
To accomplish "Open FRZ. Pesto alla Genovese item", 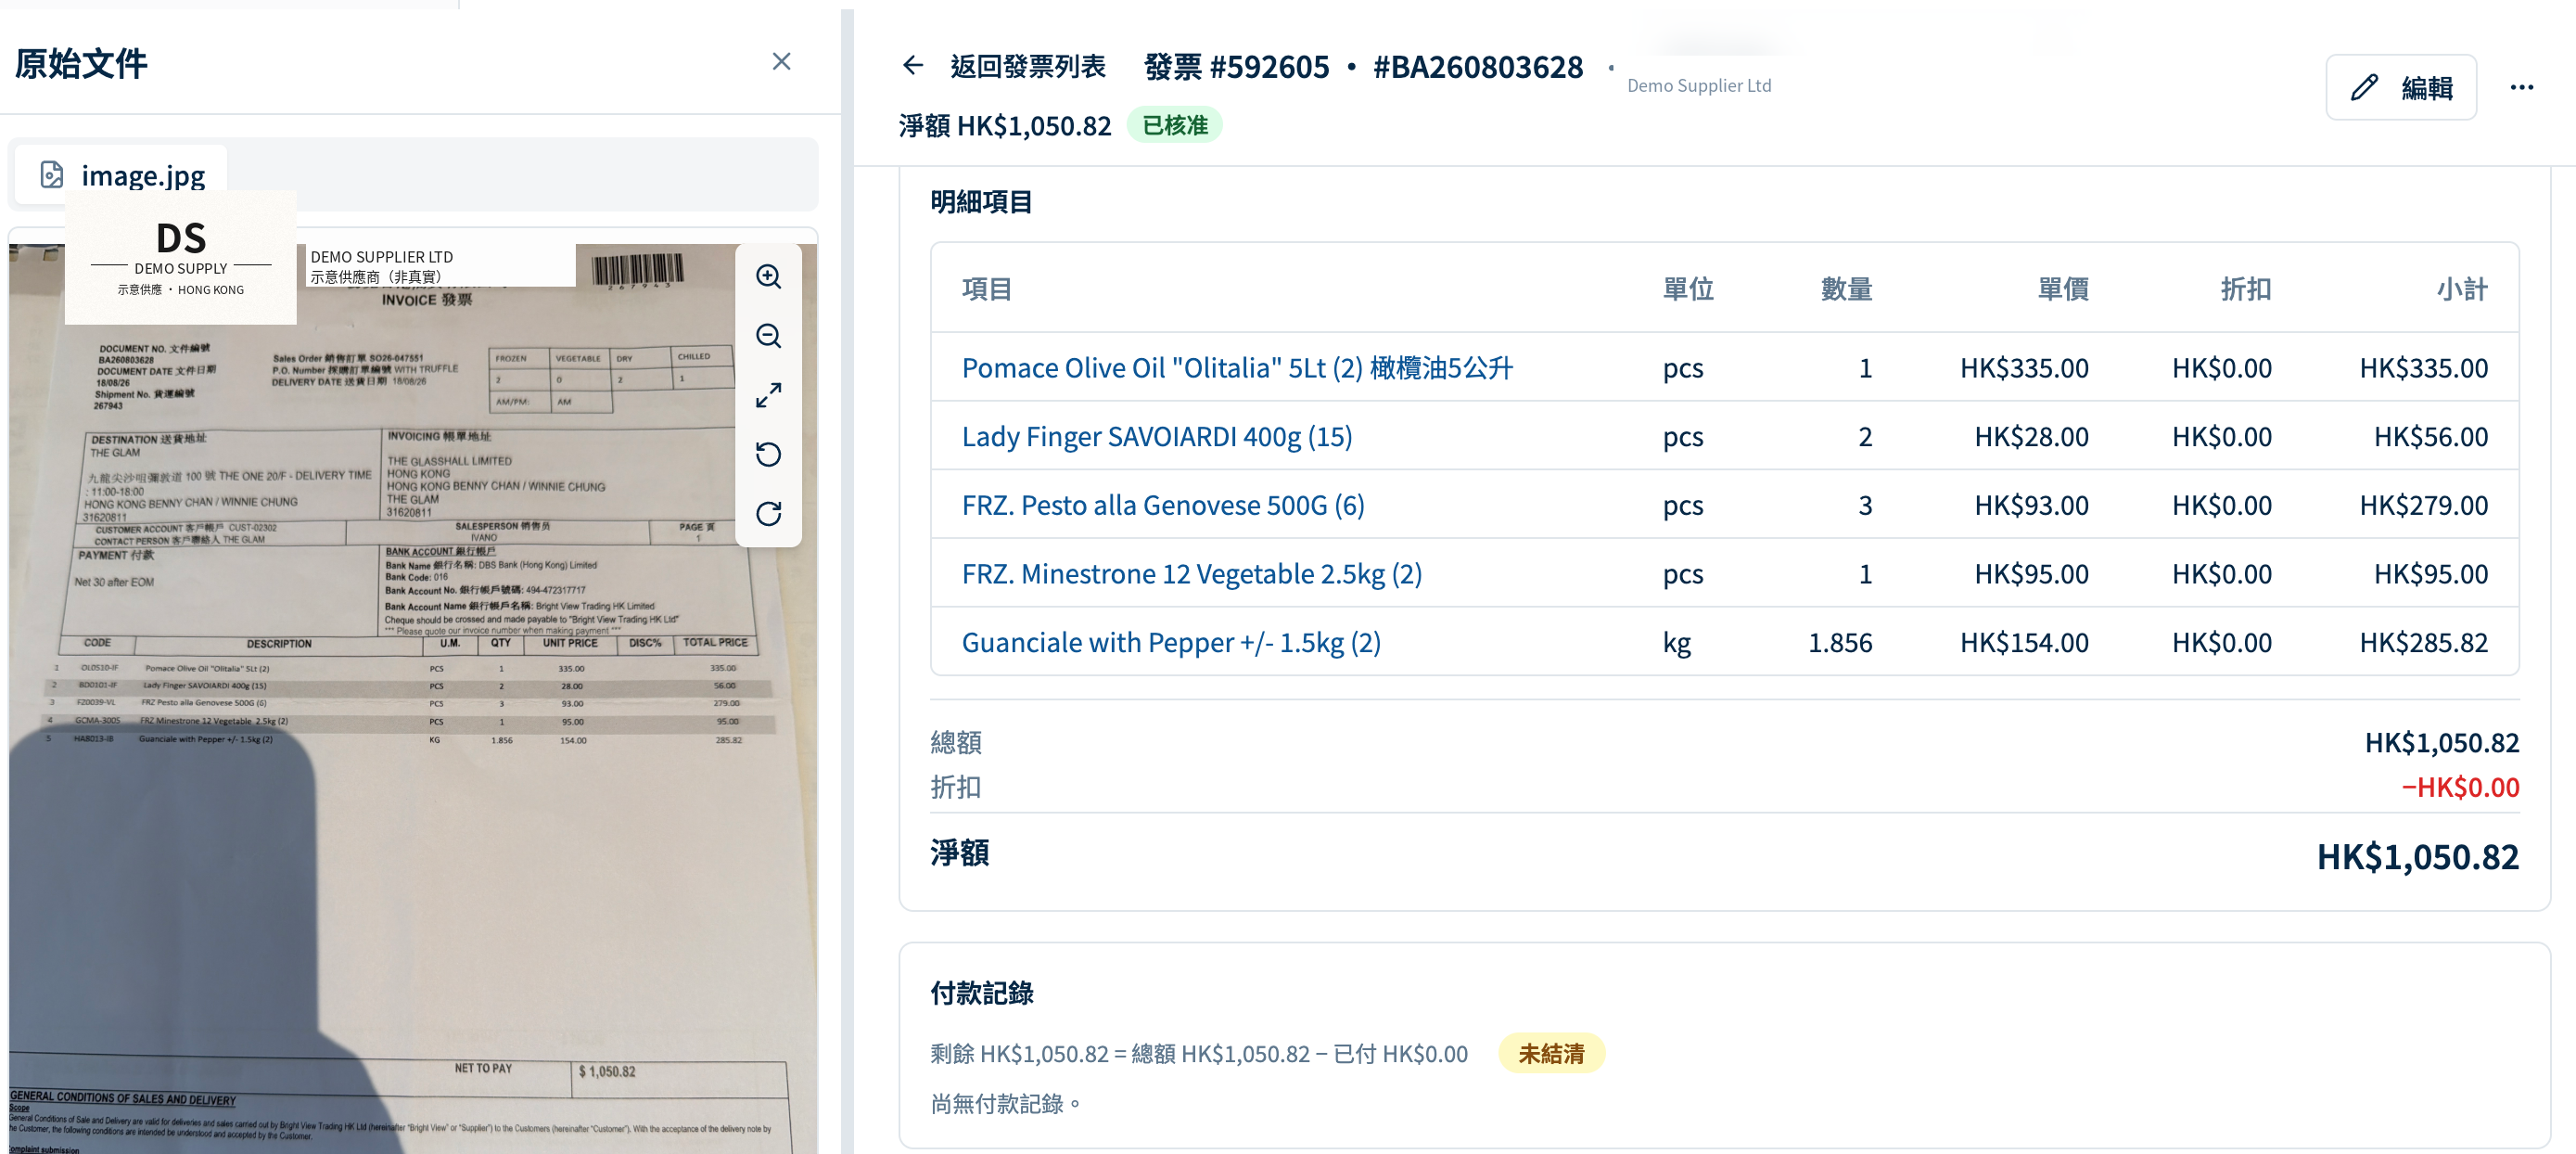I will (x=1163, y=505).
